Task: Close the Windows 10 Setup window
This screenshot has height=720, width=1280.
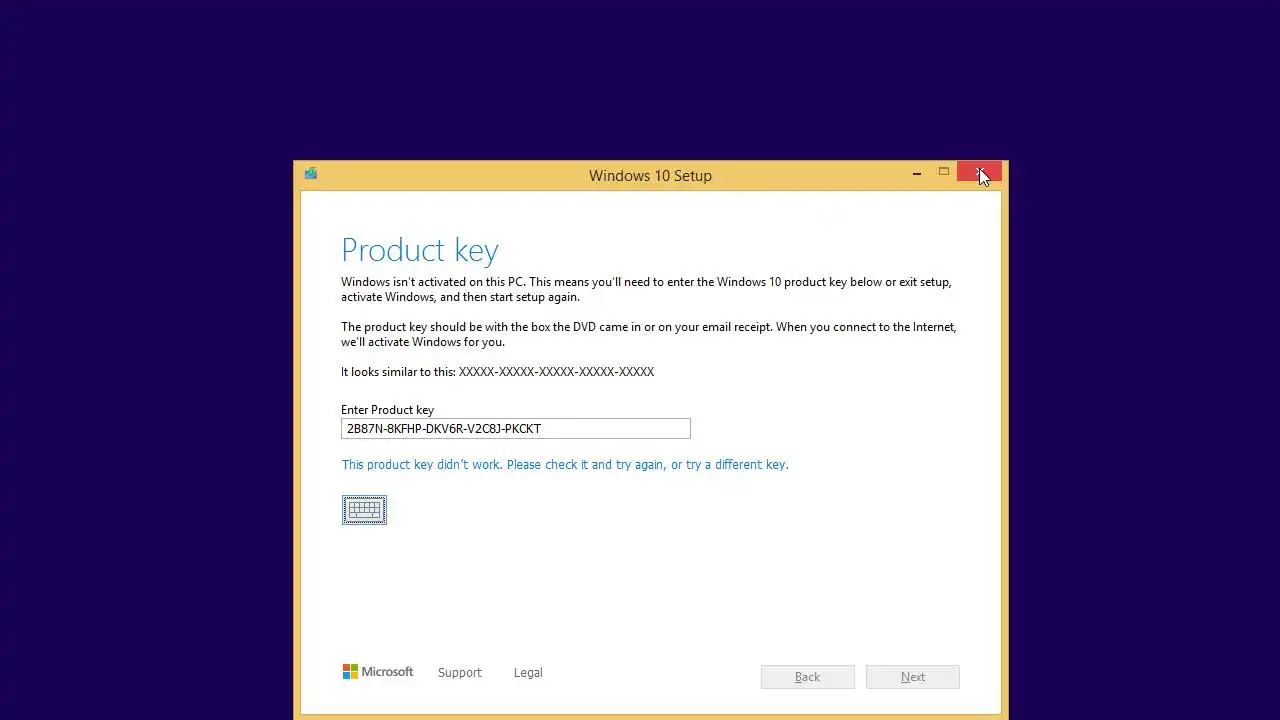Action: pyautogui.click(x=979, y=172)
